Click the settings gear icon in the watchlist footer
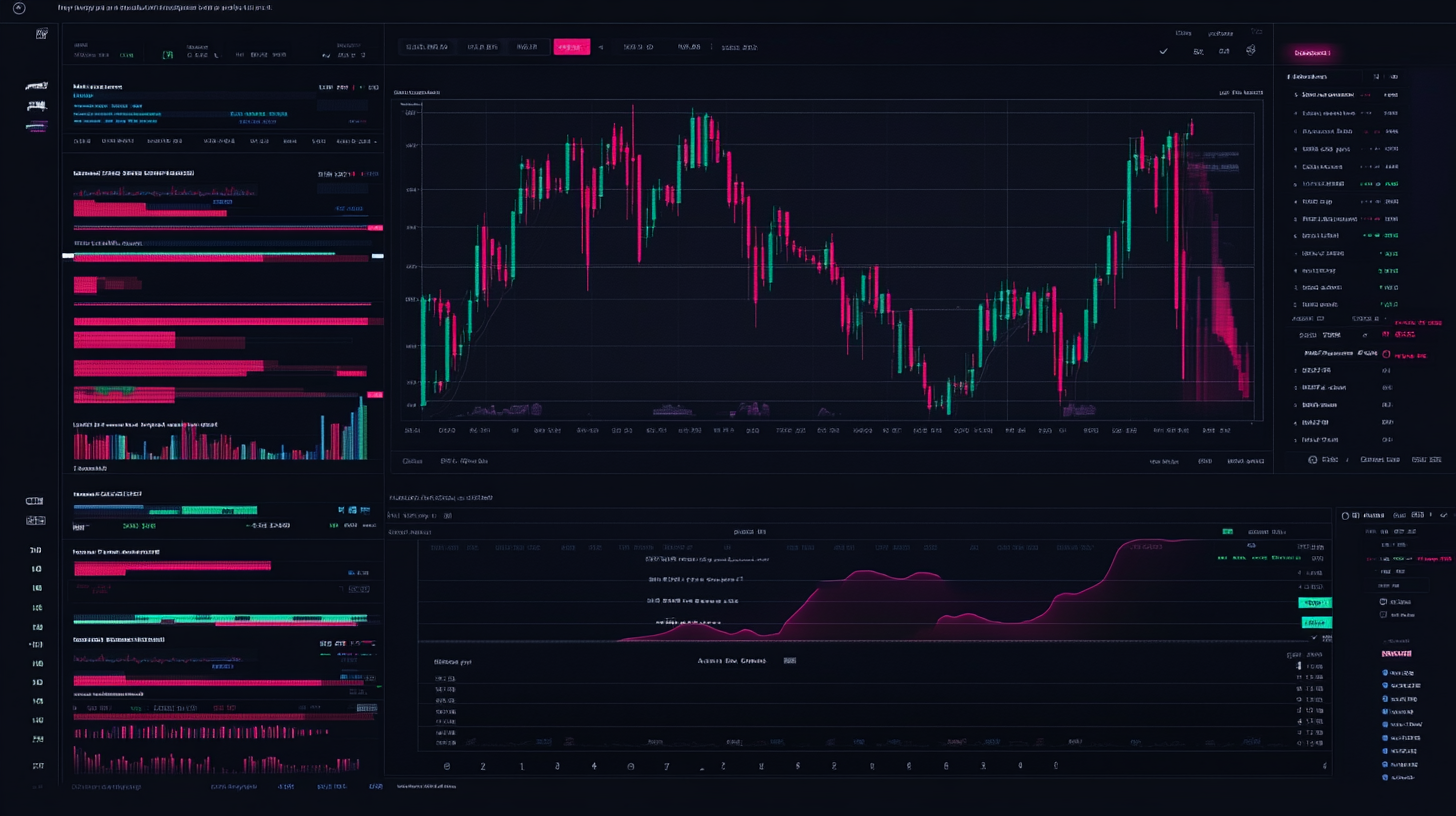The image size is (1456, 816). point(1313,459)
